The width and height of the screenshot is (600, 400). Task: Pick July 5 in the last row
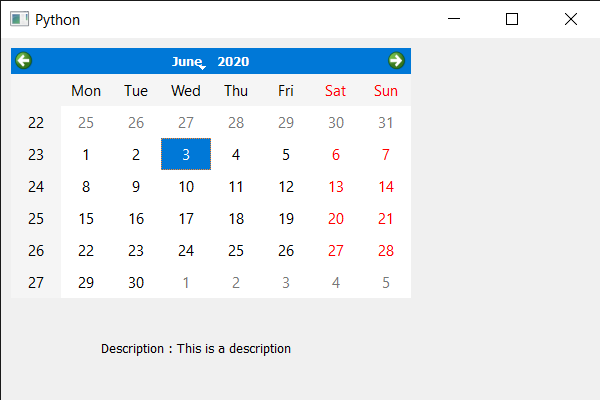click(386, 282)
